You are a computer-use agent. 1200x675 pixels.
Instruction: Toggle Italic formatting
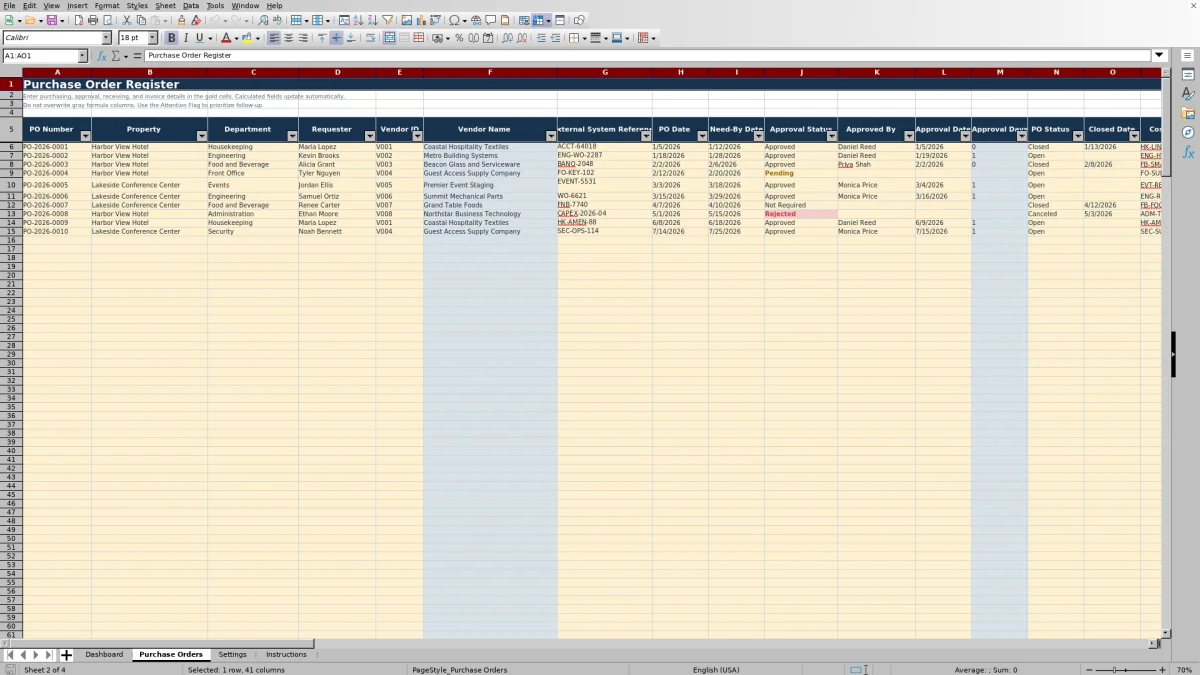(x=185, y=38)
